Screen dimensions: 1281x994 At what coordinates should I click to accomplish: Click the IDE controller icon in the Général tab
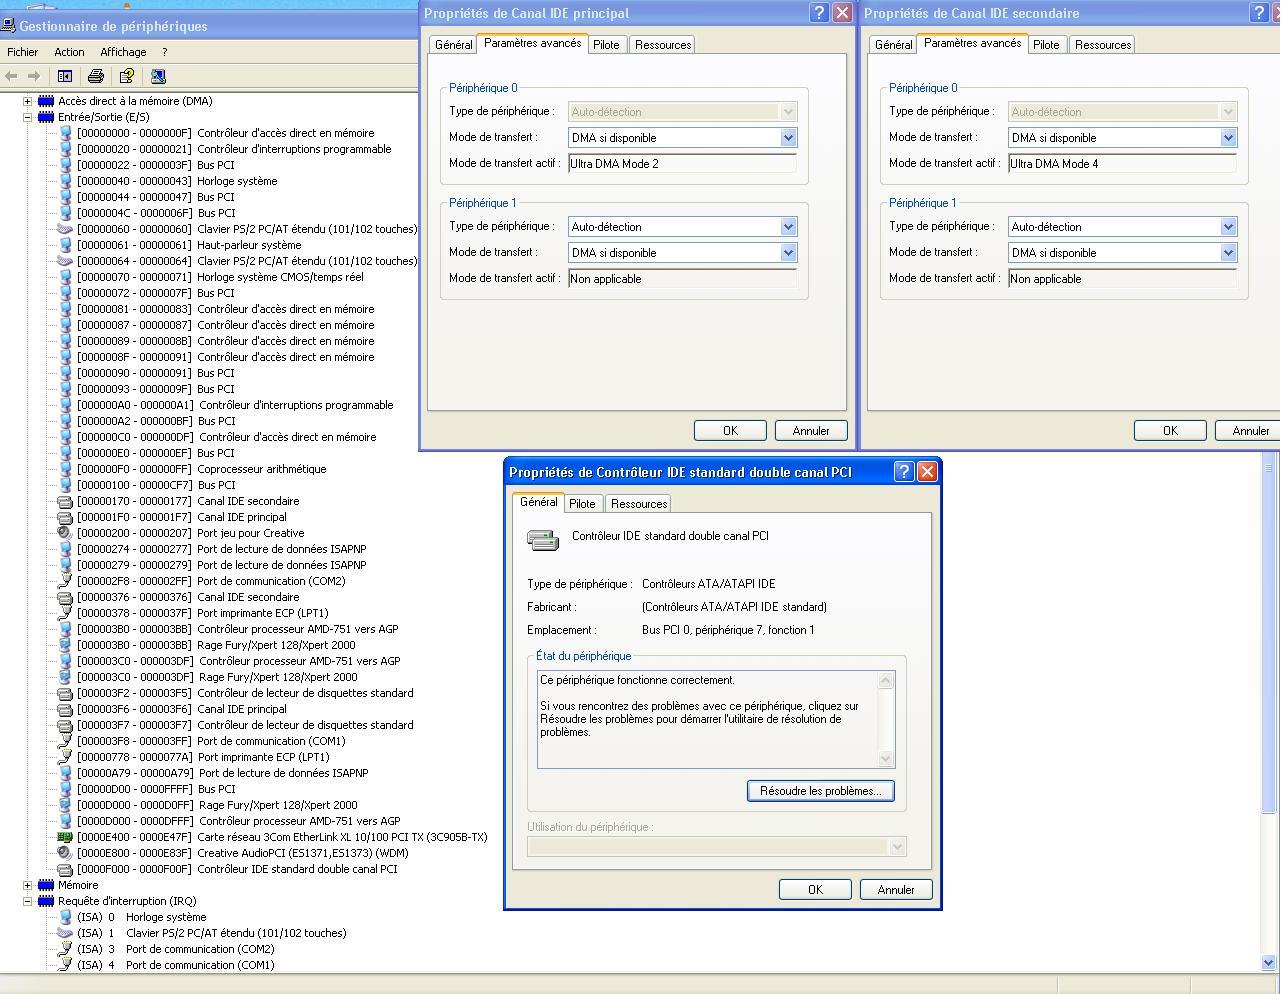[x=543, y=540]
